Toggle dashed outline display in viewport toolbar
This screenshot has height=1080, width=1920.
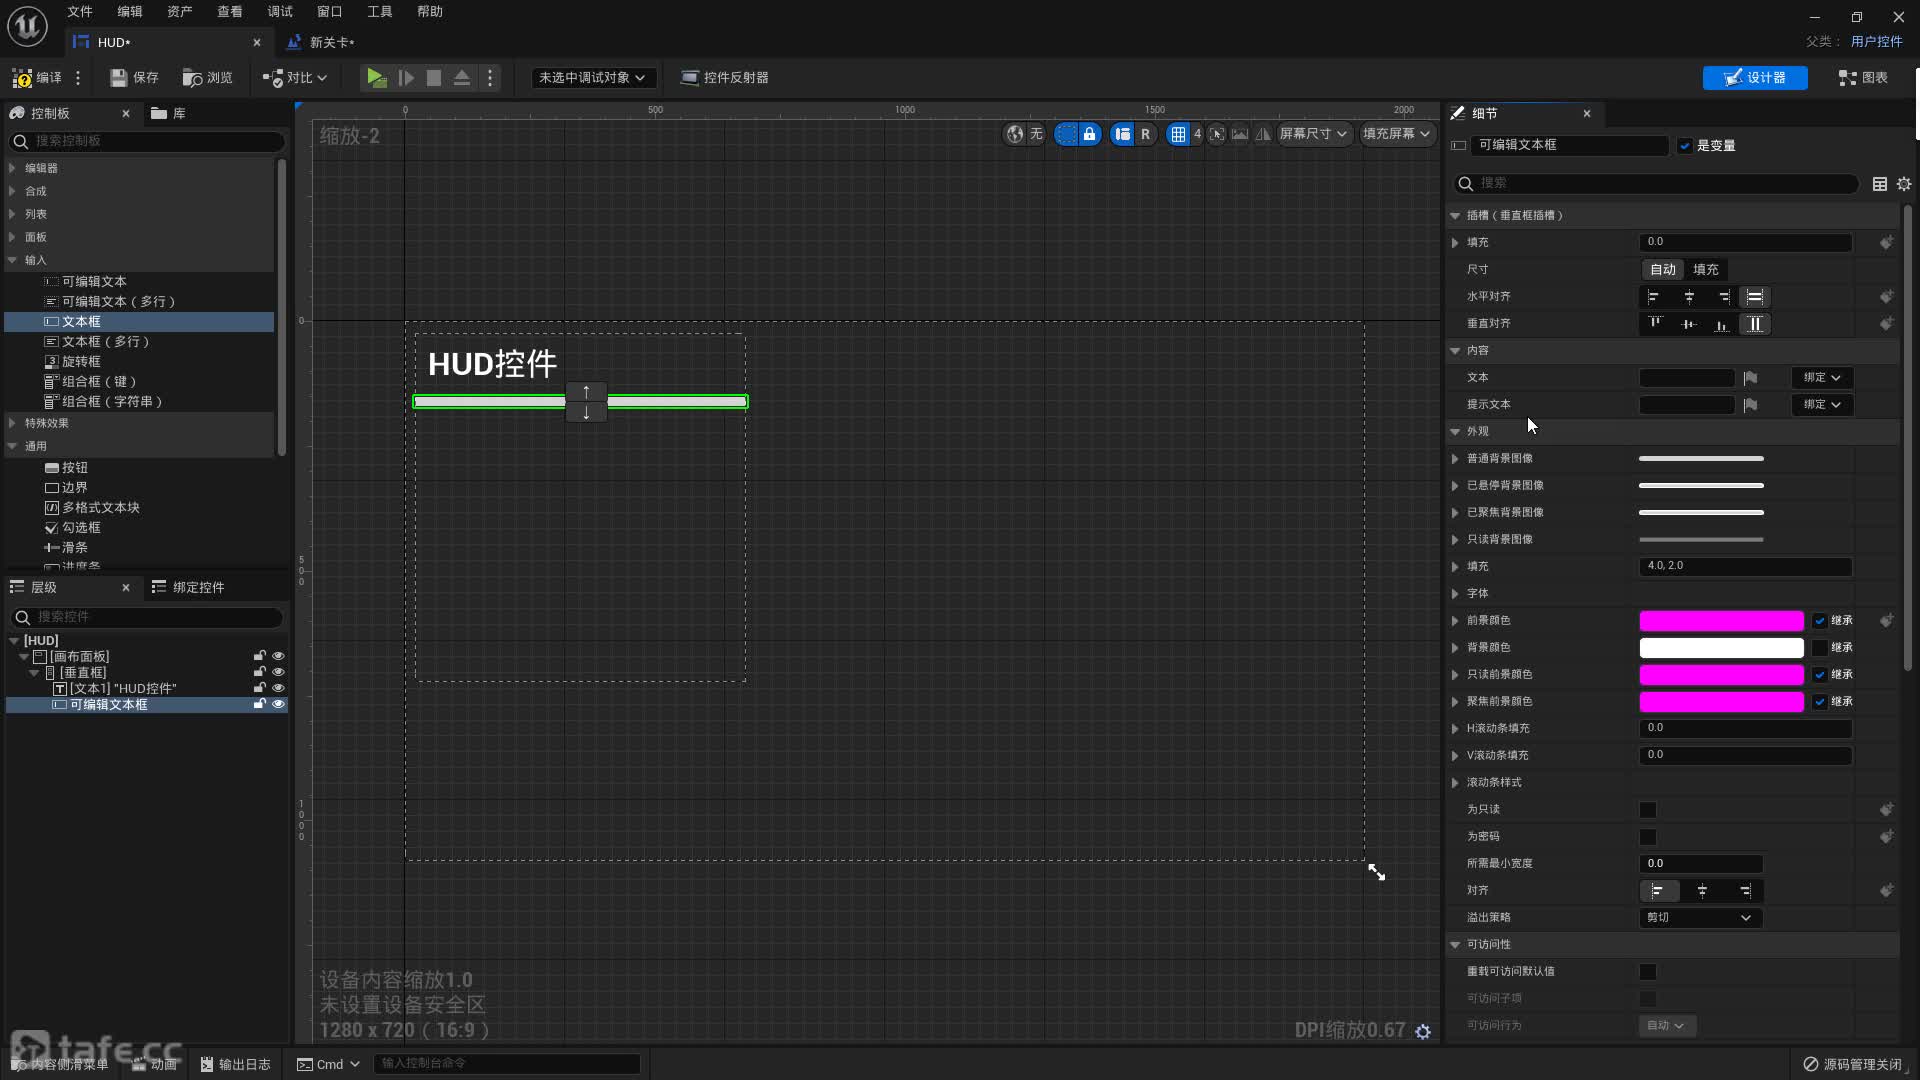pyautogui.click(x=1067, y=134)
